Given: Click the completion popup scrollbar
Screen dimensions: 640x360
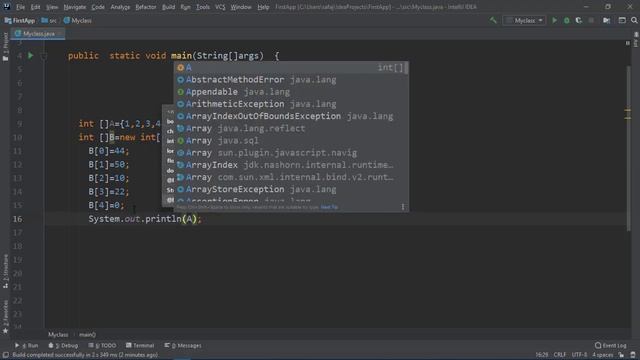Looking at the screenshot, I should point(406,68).
